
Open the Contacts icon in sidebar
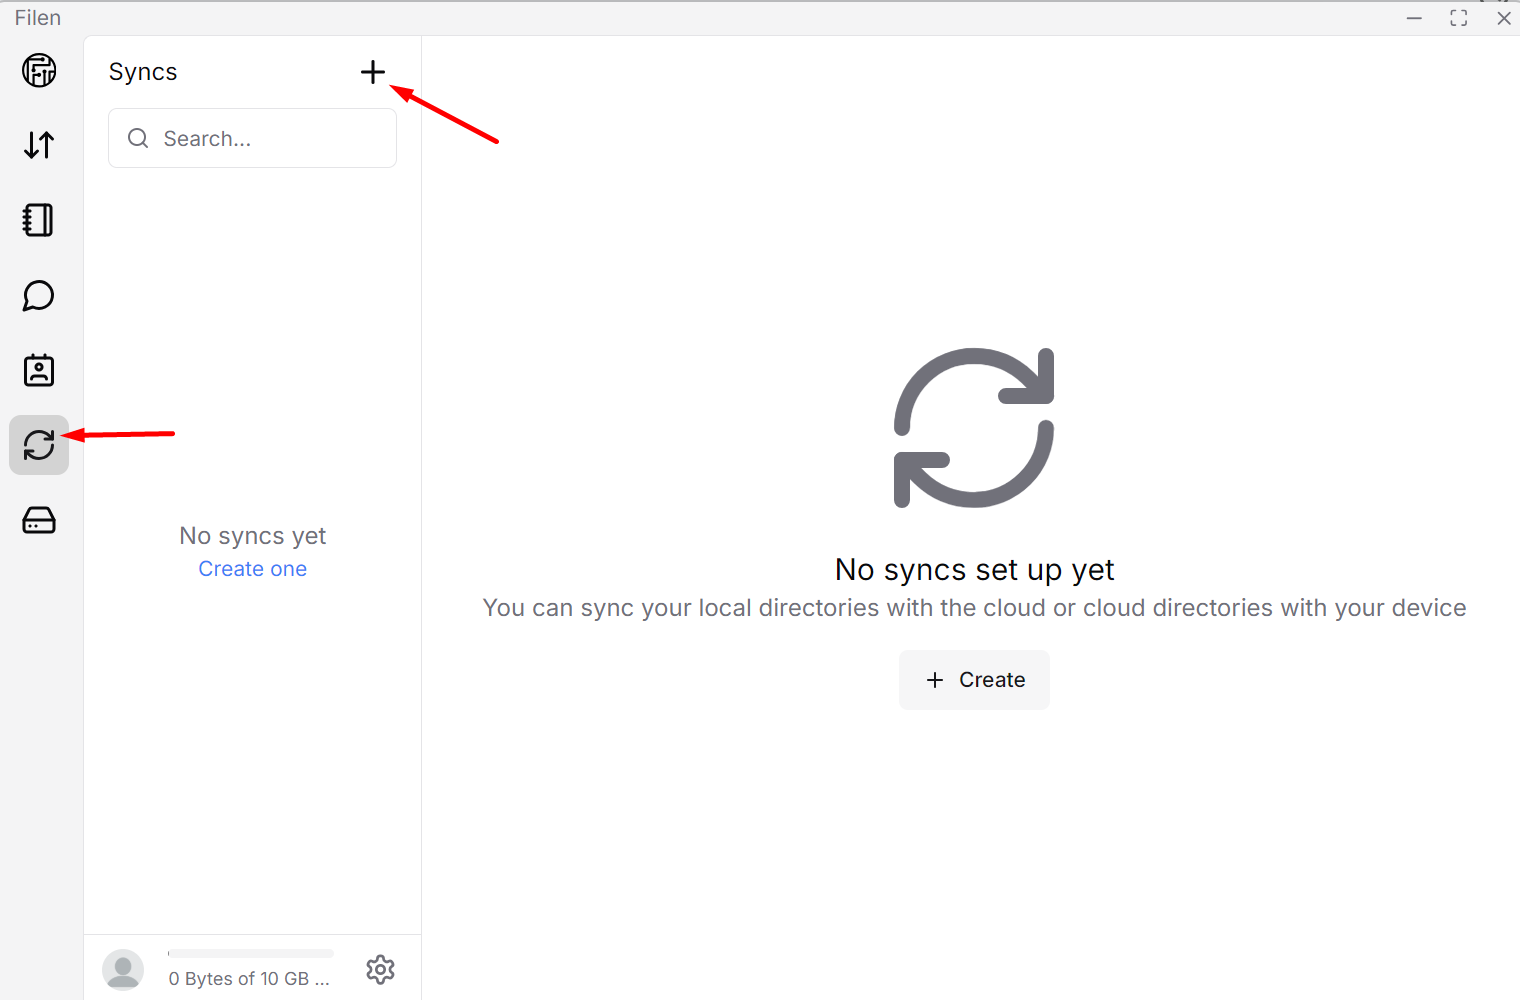pos(39,370)
